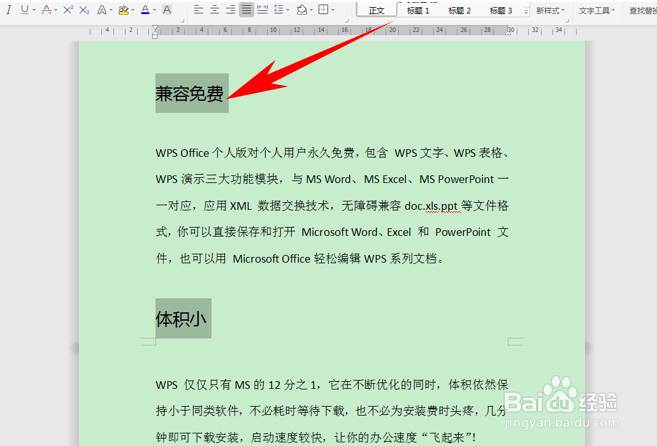
Task: Click the 查找替换 button
Action: click(643, 10)
